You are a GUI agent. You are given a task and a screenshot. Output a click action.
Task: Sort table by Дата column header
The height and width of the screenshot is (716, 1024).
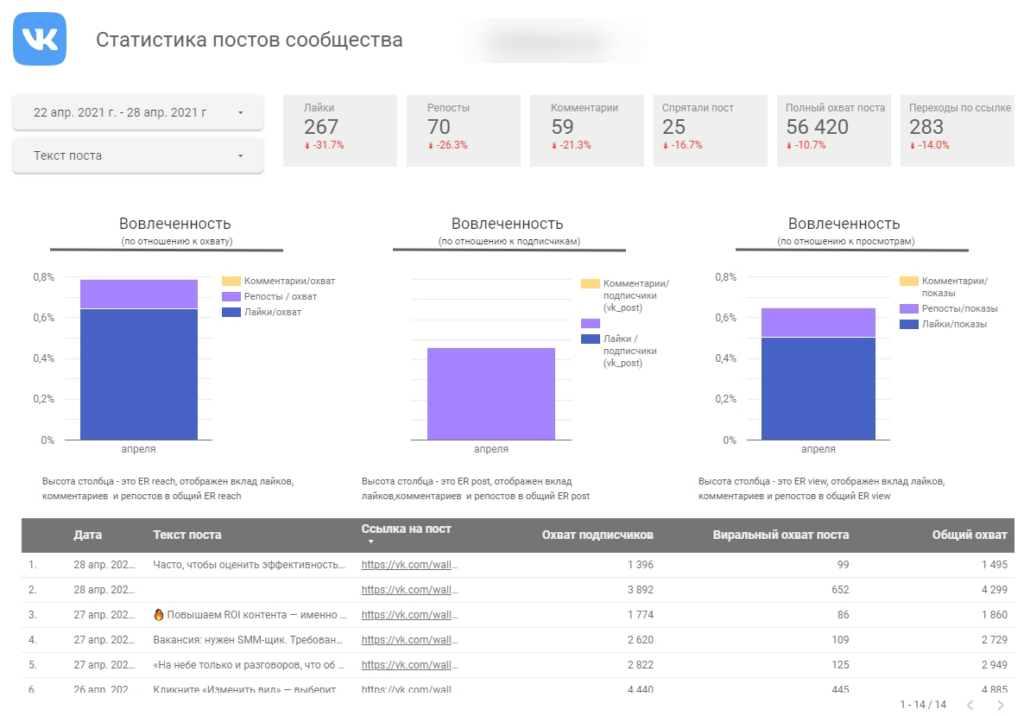(88, 535)
